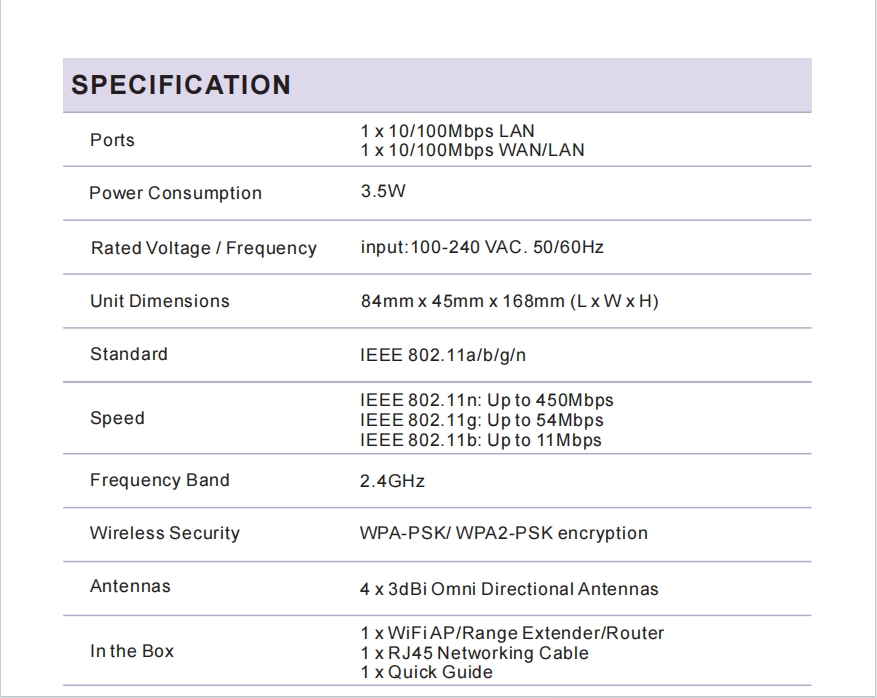Click the 3.5W value
This screenshot has width=877, height=698.
[x=383, y=191]
